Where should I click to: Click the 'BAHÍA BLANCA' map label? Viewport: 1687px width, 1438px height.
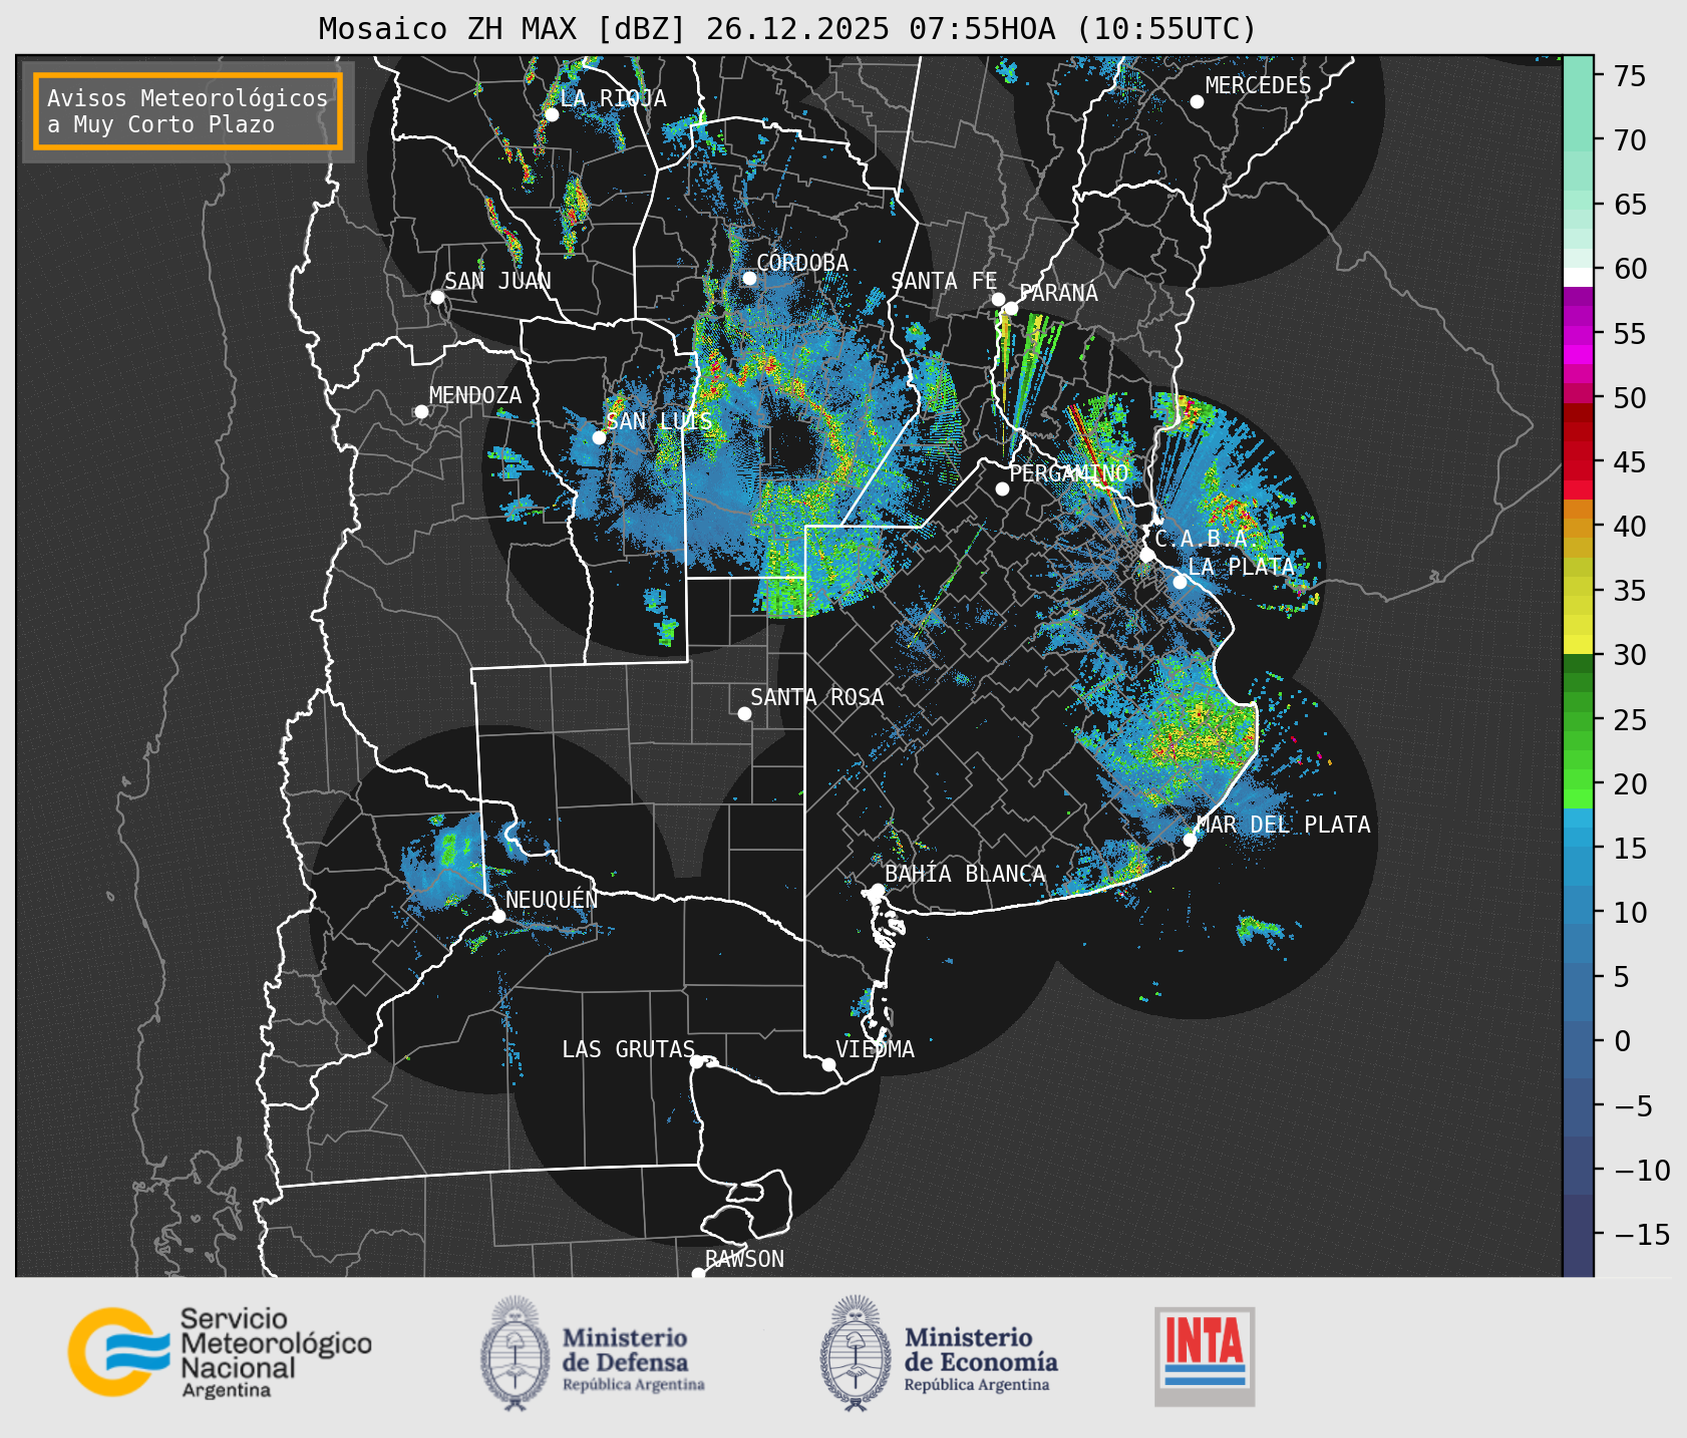965,874
